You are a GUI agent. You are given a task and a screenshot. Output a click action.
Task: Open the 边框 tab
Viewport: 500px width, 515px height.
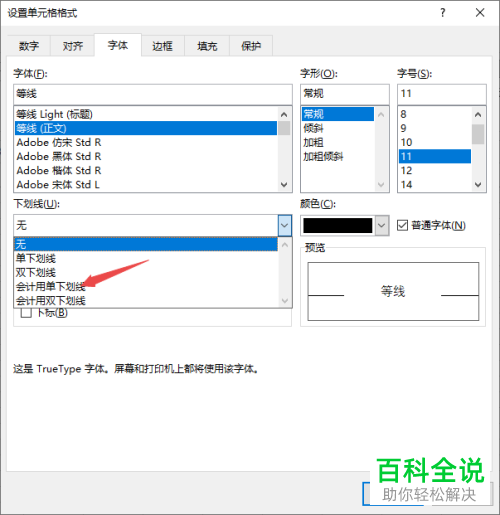[x=162, y=46]
